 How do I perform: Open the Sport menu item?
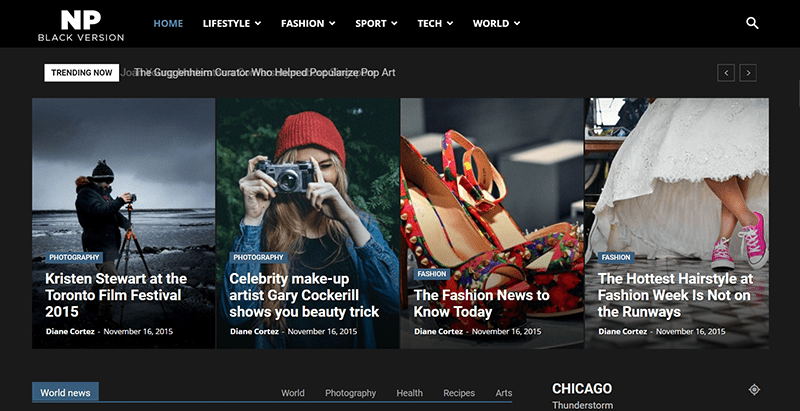point(371,23)
